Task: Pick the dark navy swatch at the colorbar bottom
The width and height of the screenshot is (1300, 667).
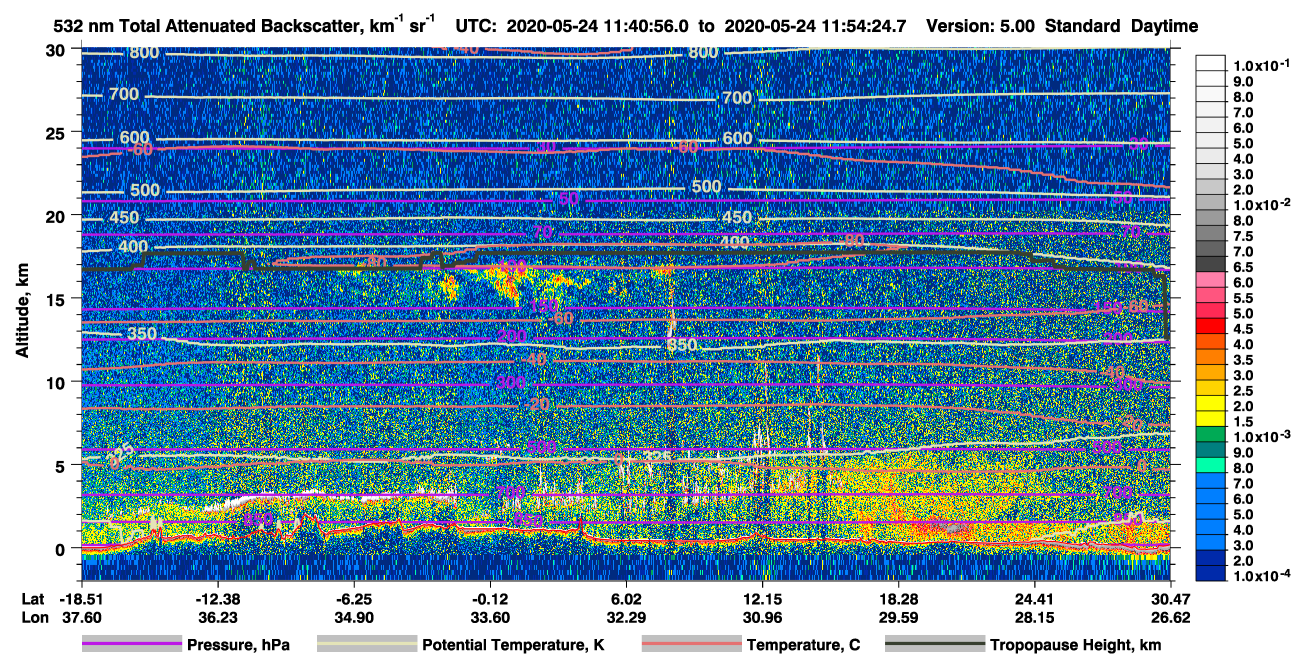Action: coord(1211,573)
